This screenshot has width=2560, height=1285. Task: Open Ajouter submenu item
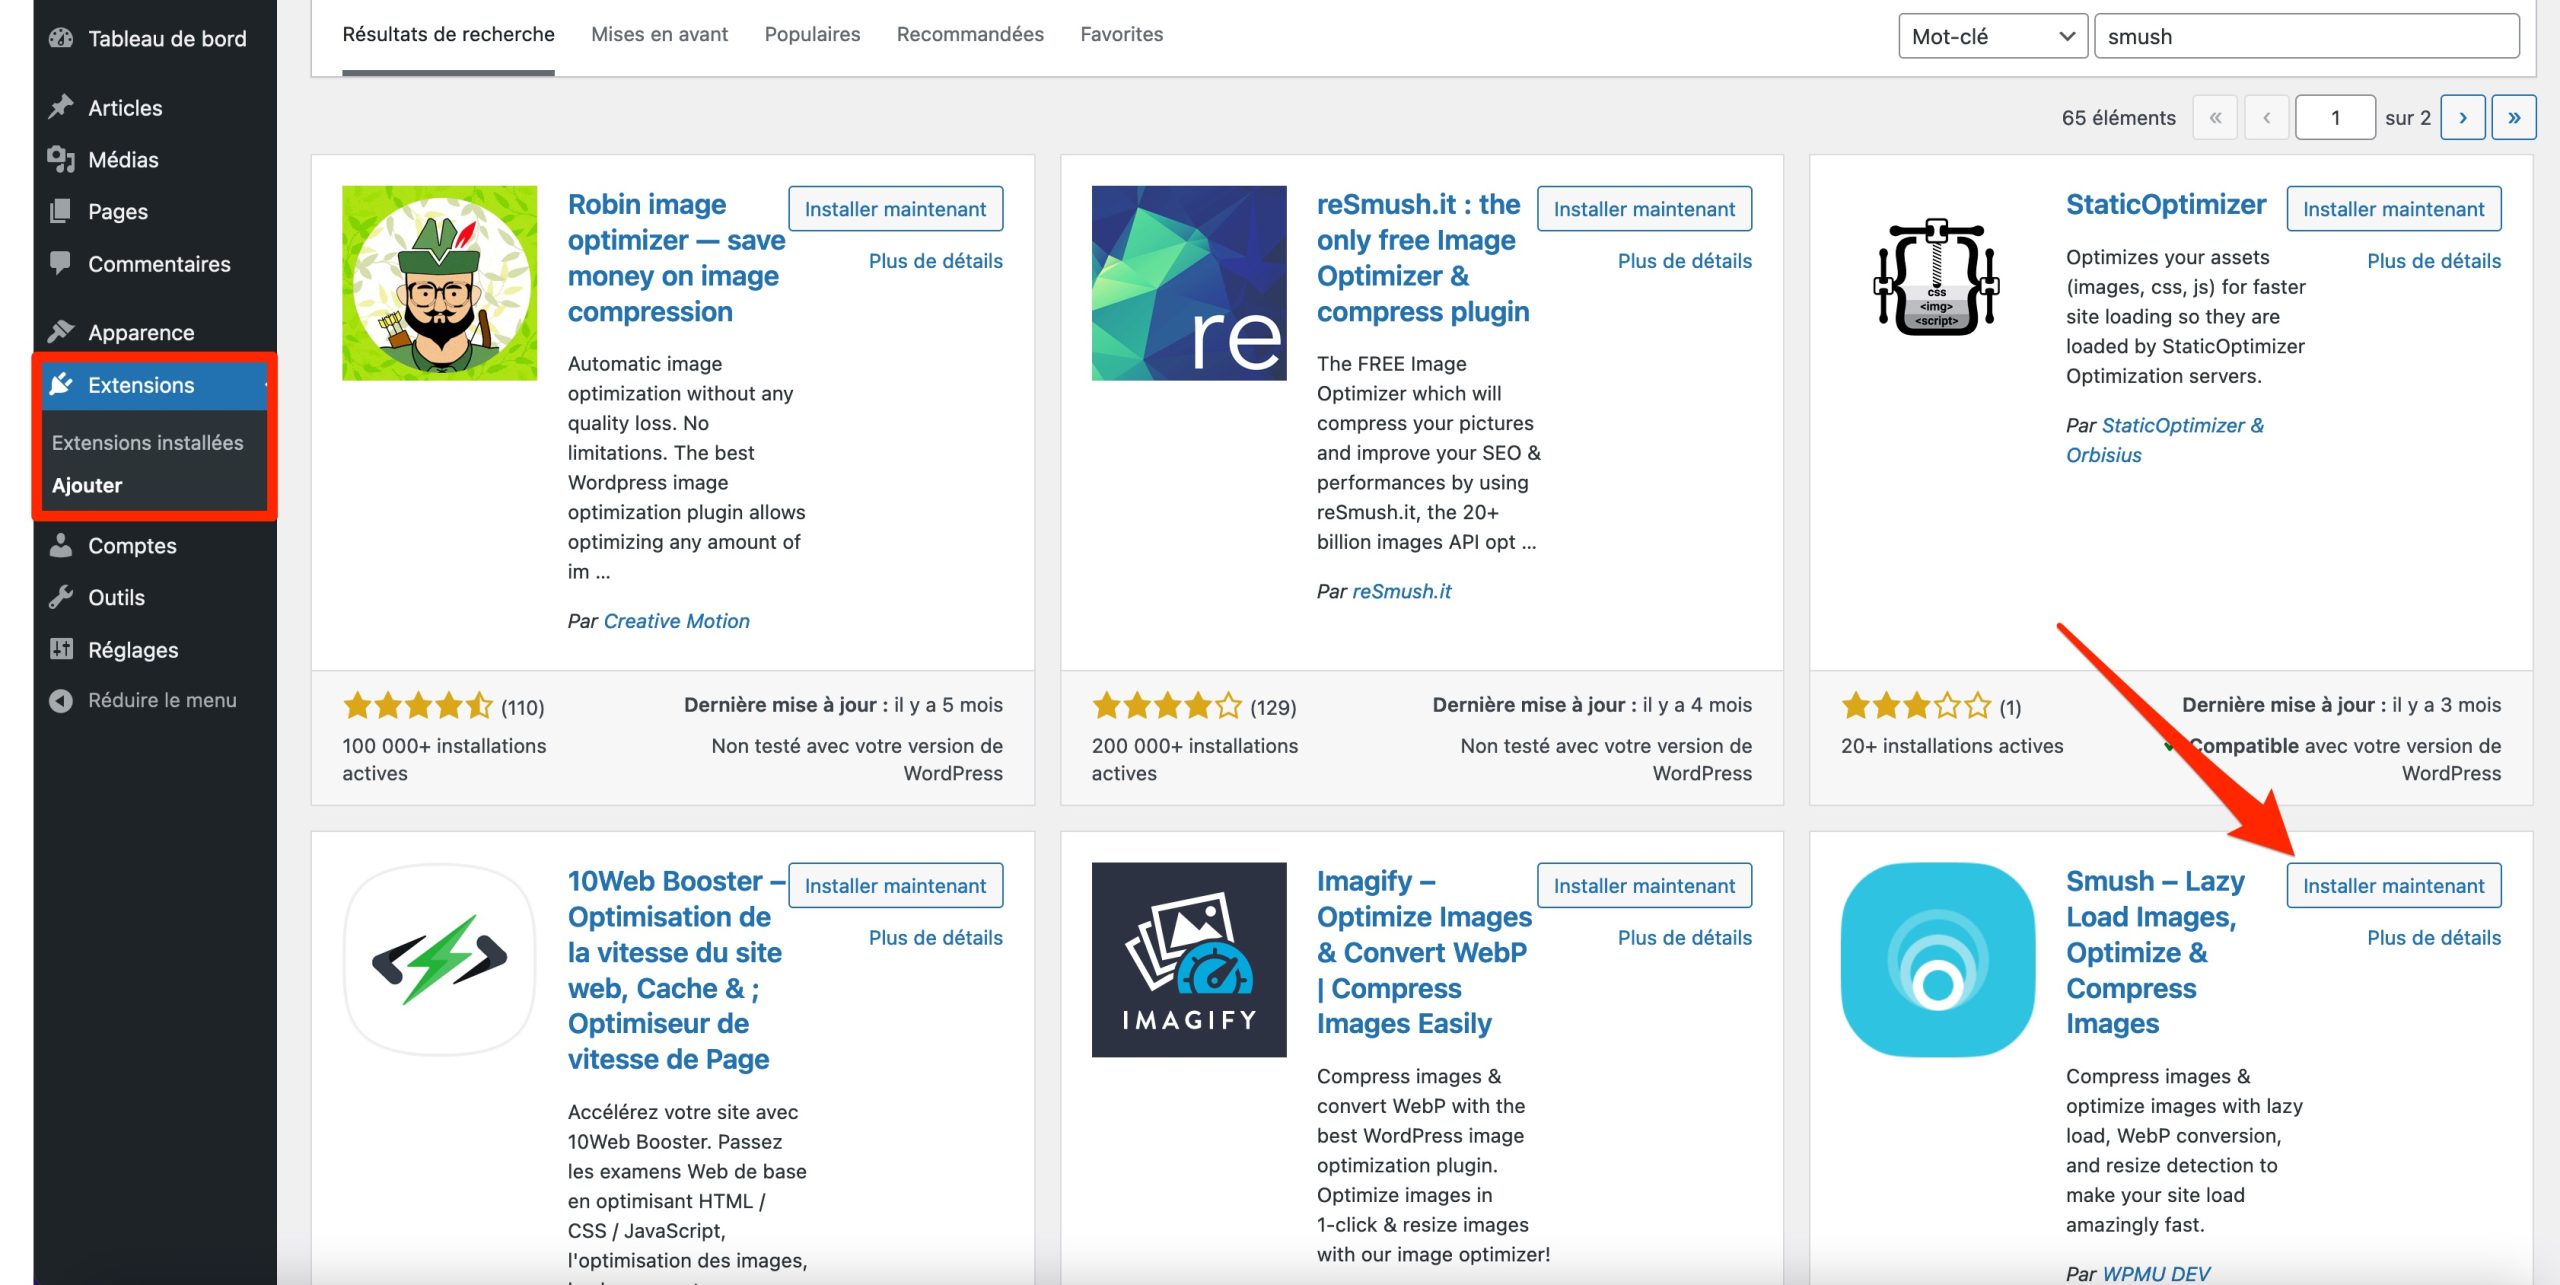87,485
